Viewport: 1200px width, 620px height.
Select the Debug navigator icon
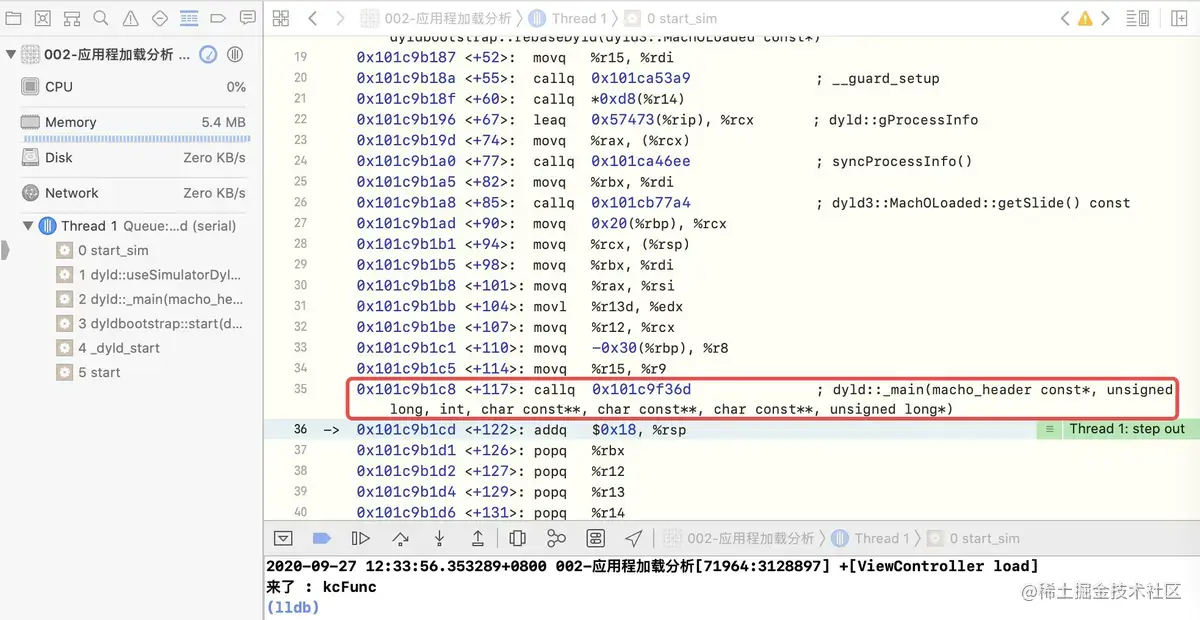coord(189,18)
